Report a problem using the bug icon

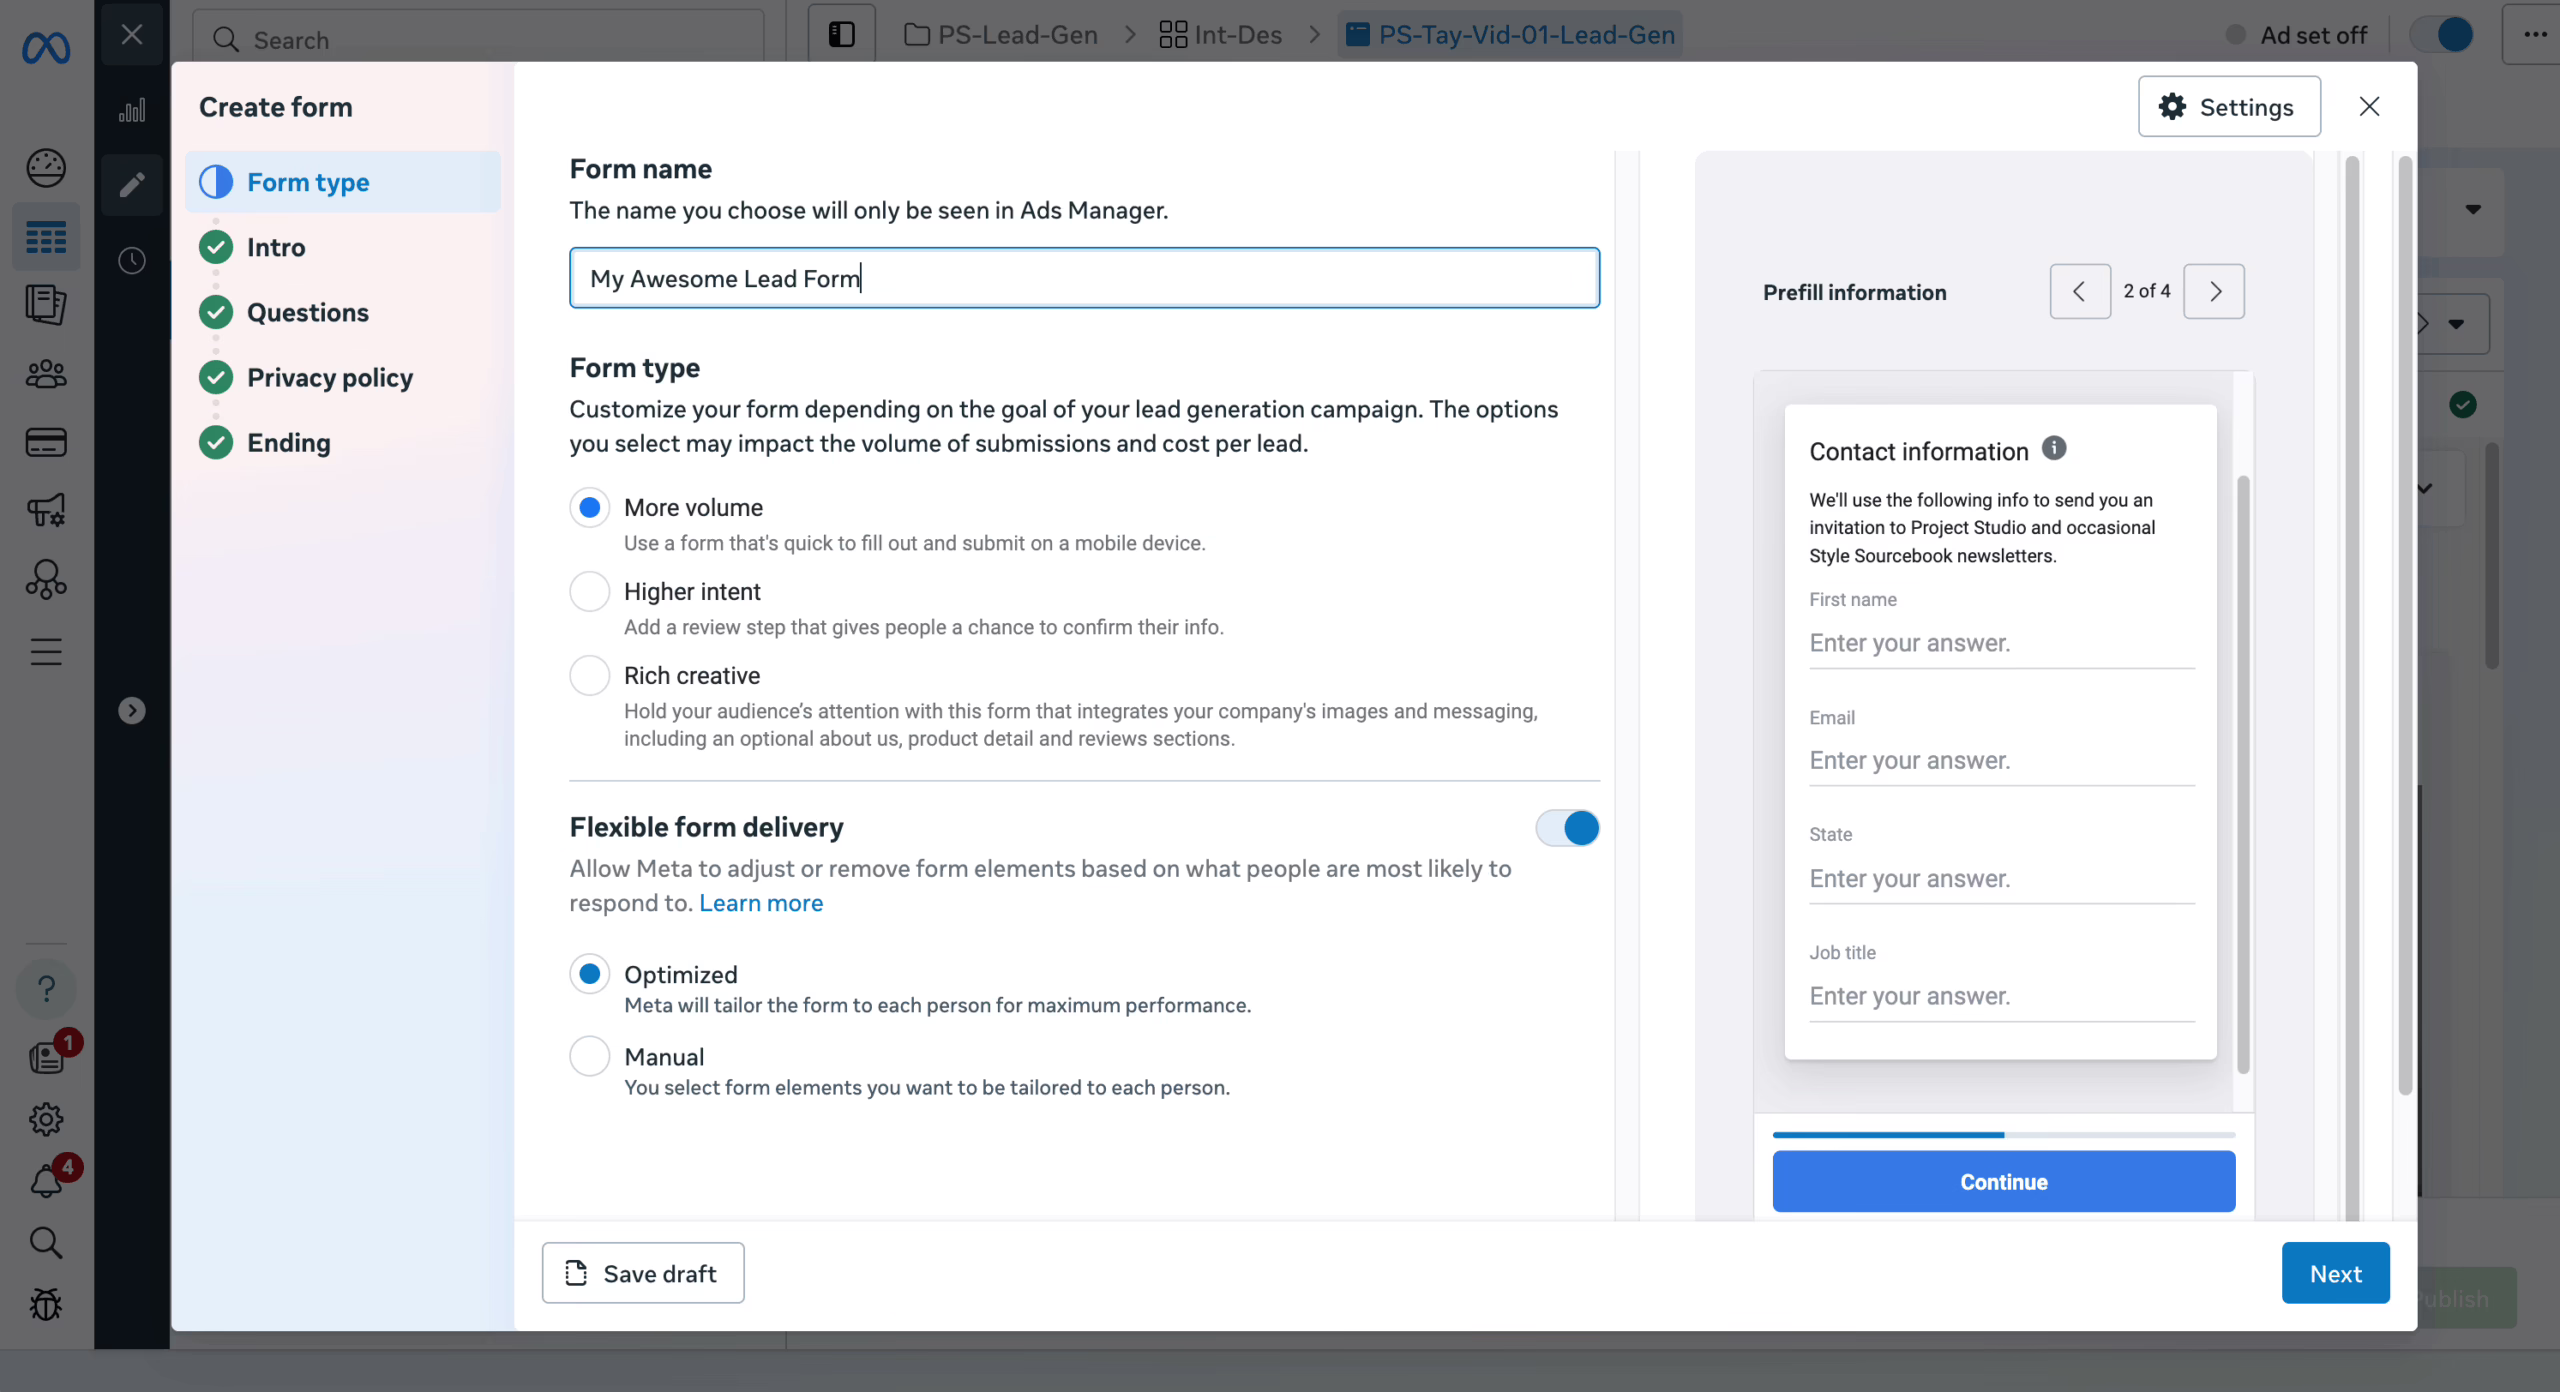(x=46, y=1304)
